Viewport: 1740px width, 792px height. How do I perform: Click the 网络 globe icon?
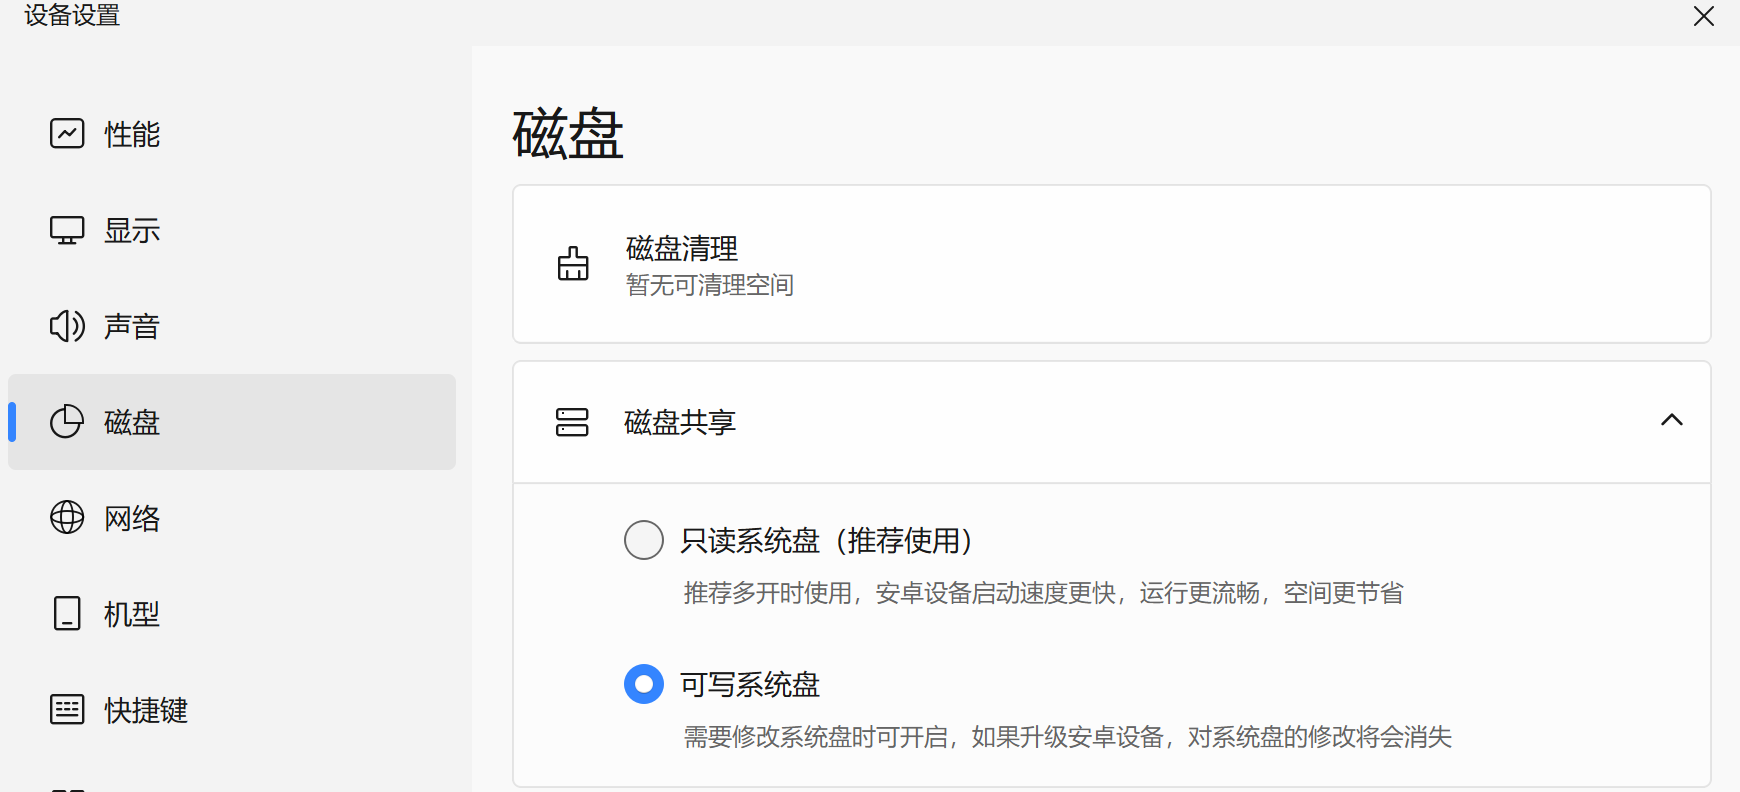(66, 518)
